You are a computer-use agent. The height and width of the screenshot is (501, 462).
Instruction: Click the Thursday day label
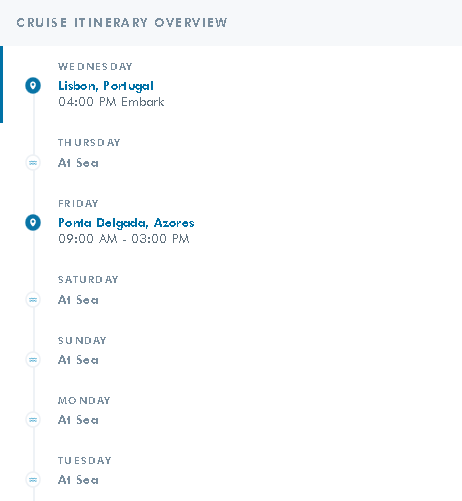(89, 142)
